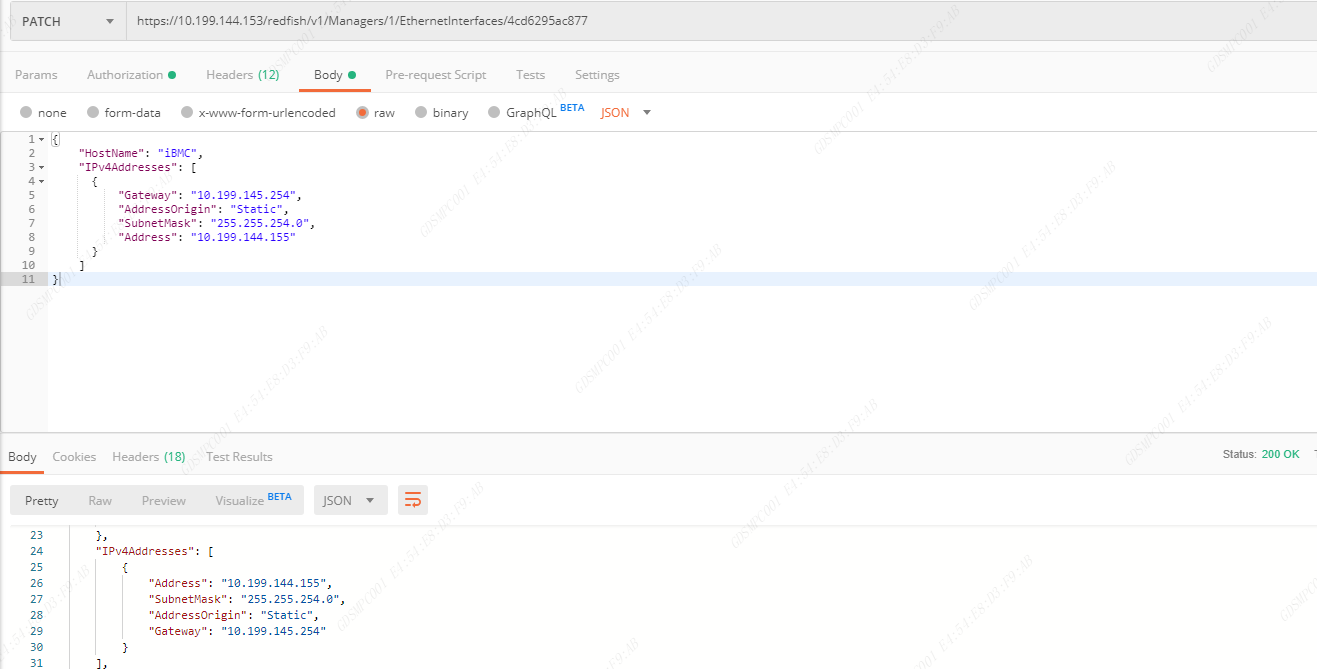1317x669 pixels.
Task: Open the PATCH HTTP method dropdown
Action: click(x=67, y=21)
